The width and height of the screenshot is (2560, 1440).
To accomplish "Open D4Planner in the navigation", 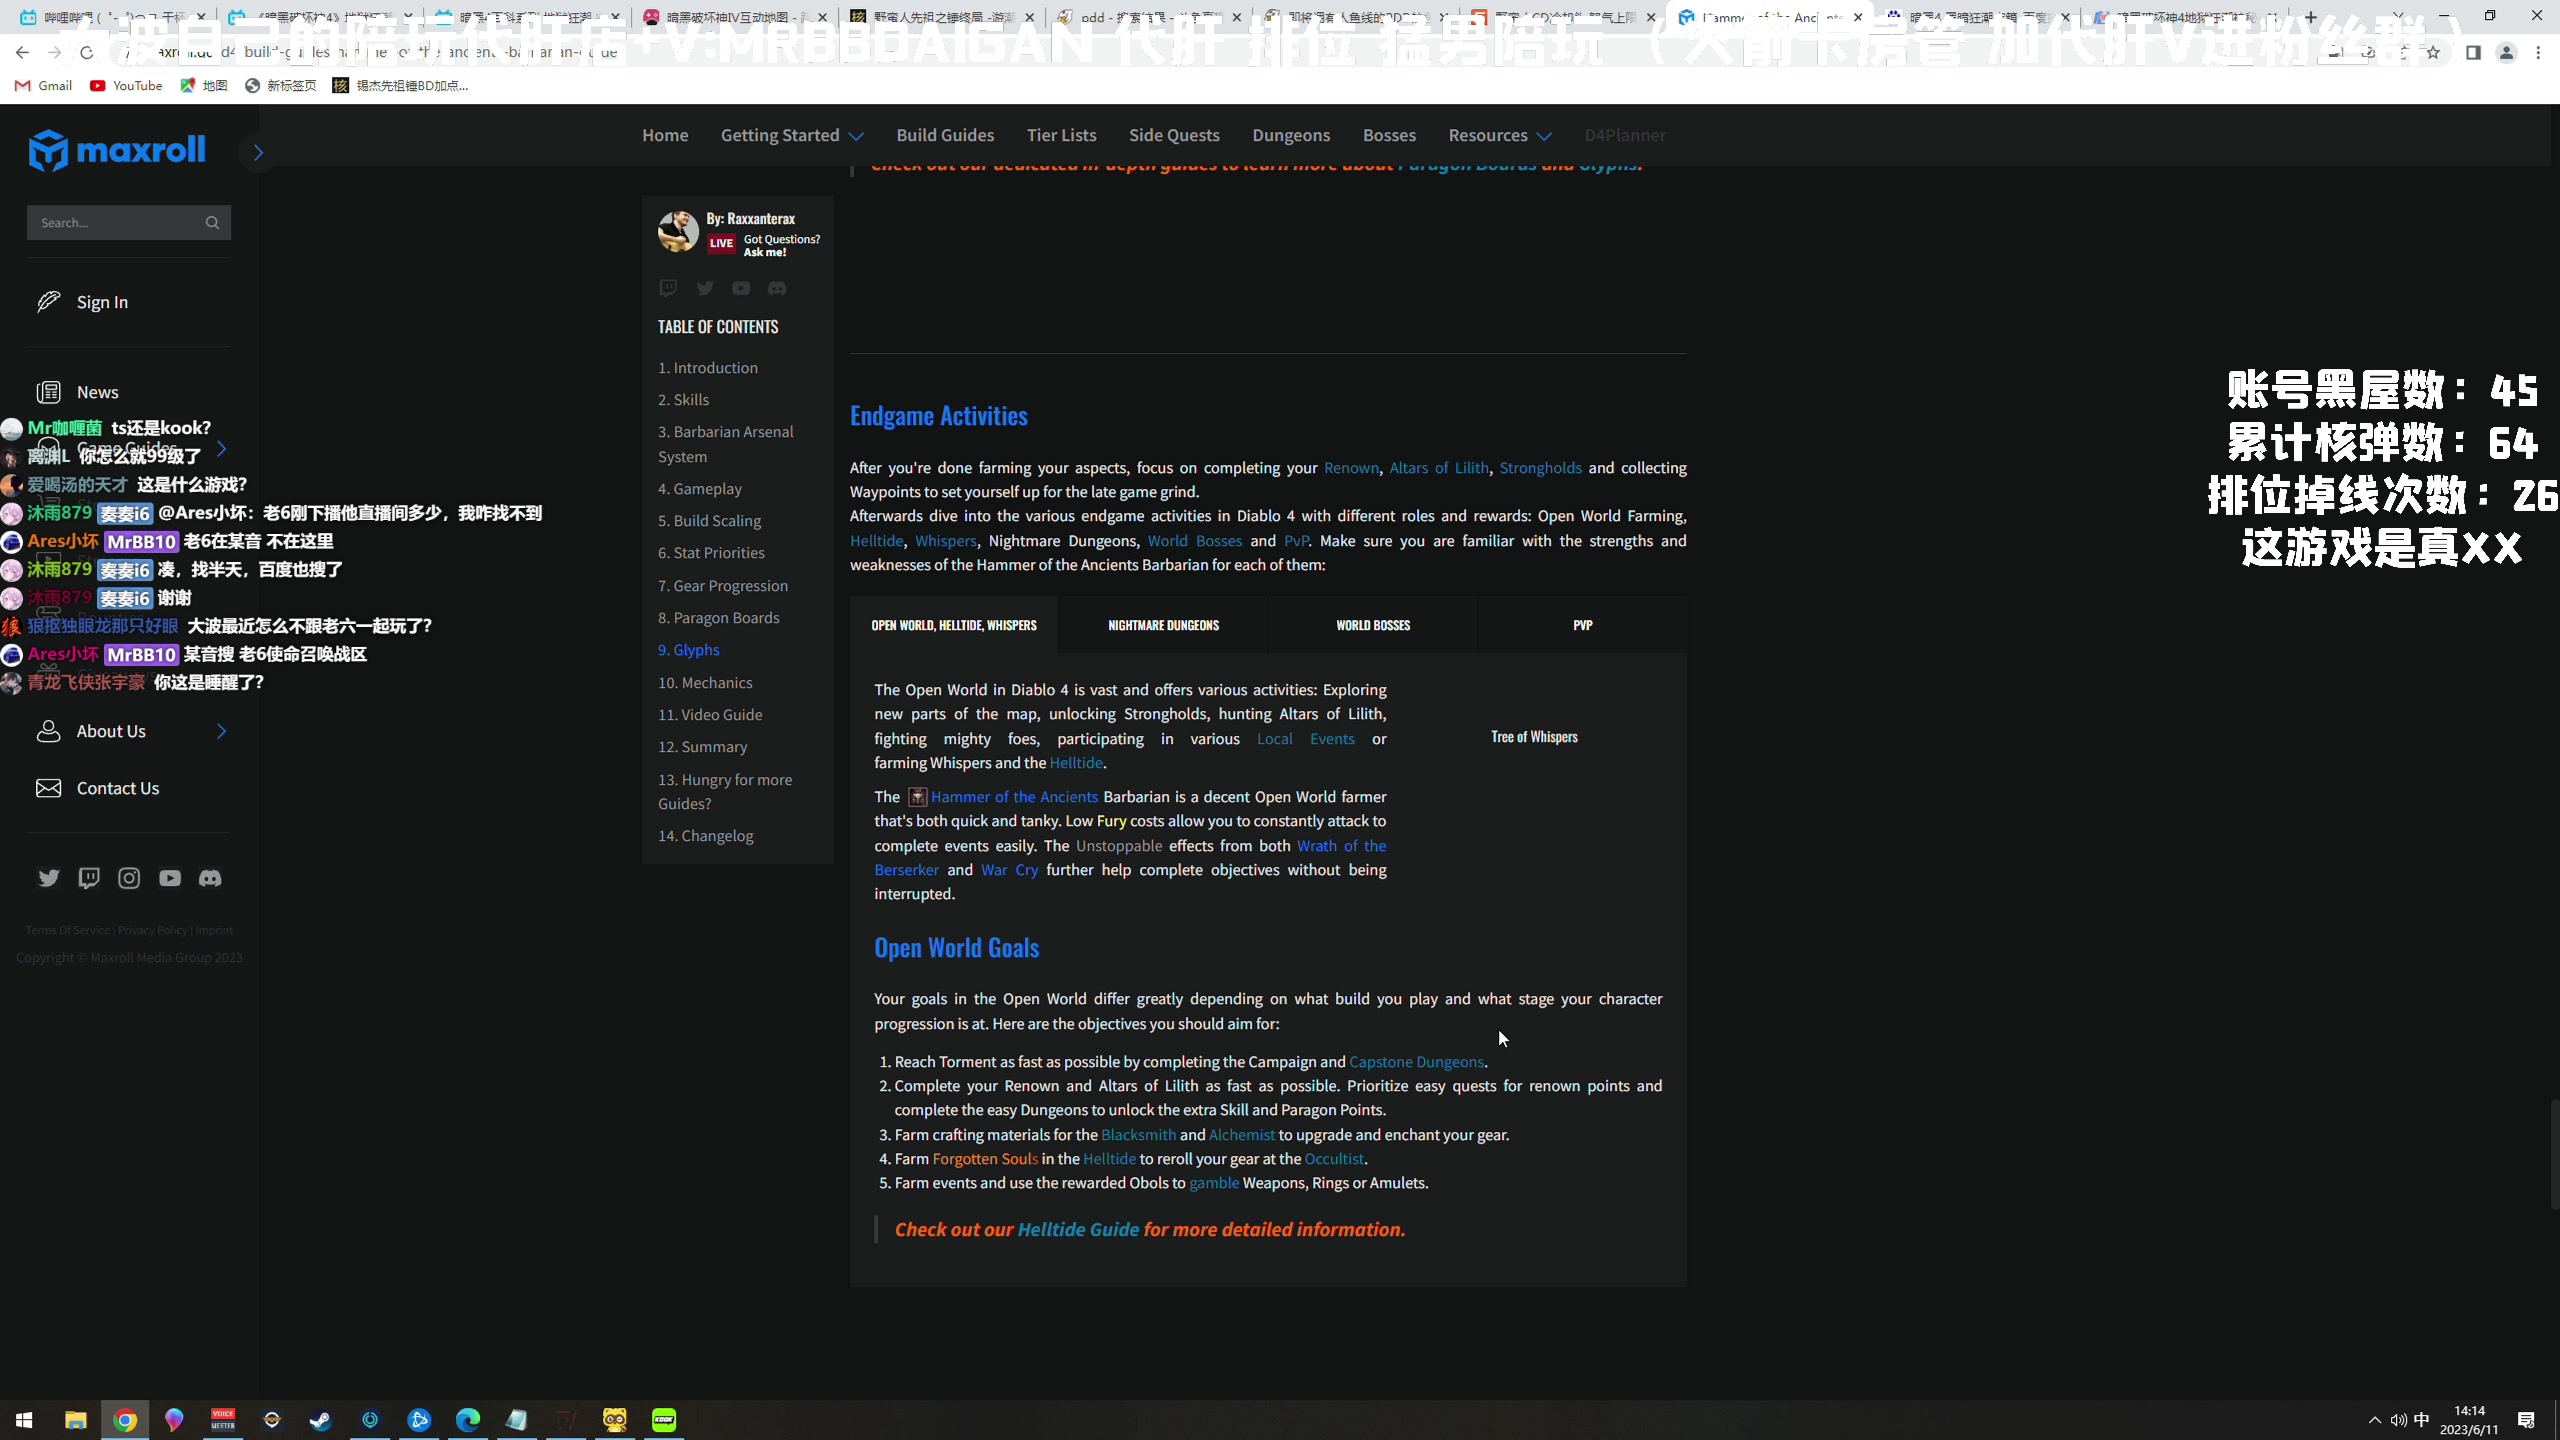I will [1625, 135].
